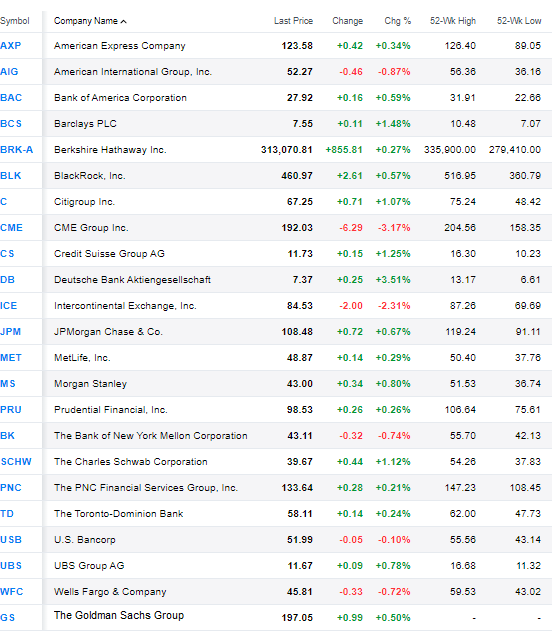Open the MET ticker link

pos(11,358)
